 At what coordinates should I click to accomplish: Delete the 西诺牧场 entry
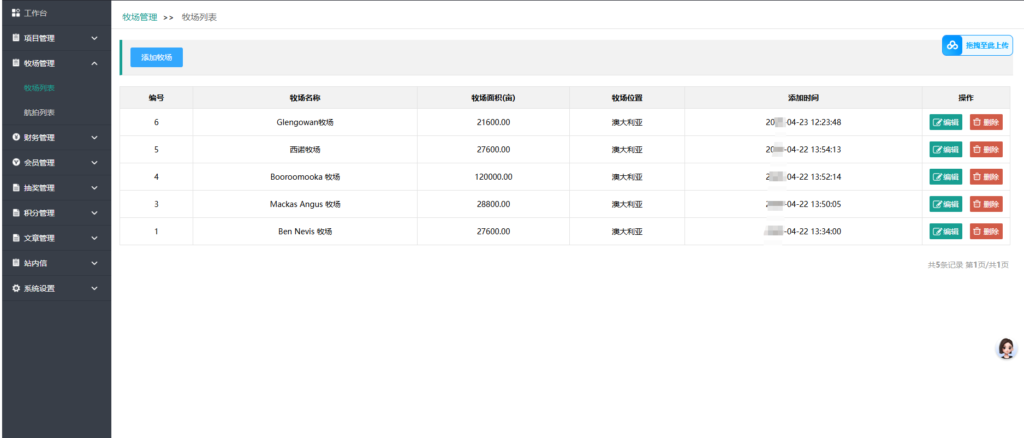point(985,150)
